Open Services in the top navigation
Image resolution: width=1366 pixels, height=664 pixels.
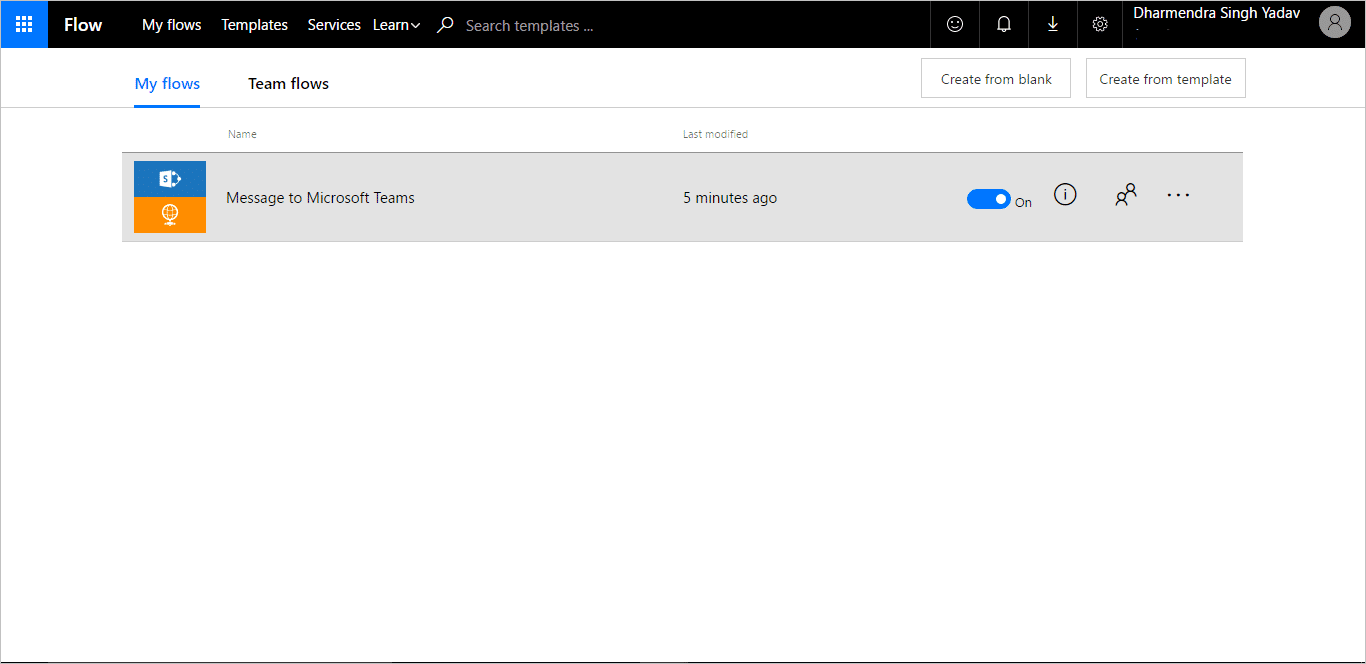[x=334, y=25]
